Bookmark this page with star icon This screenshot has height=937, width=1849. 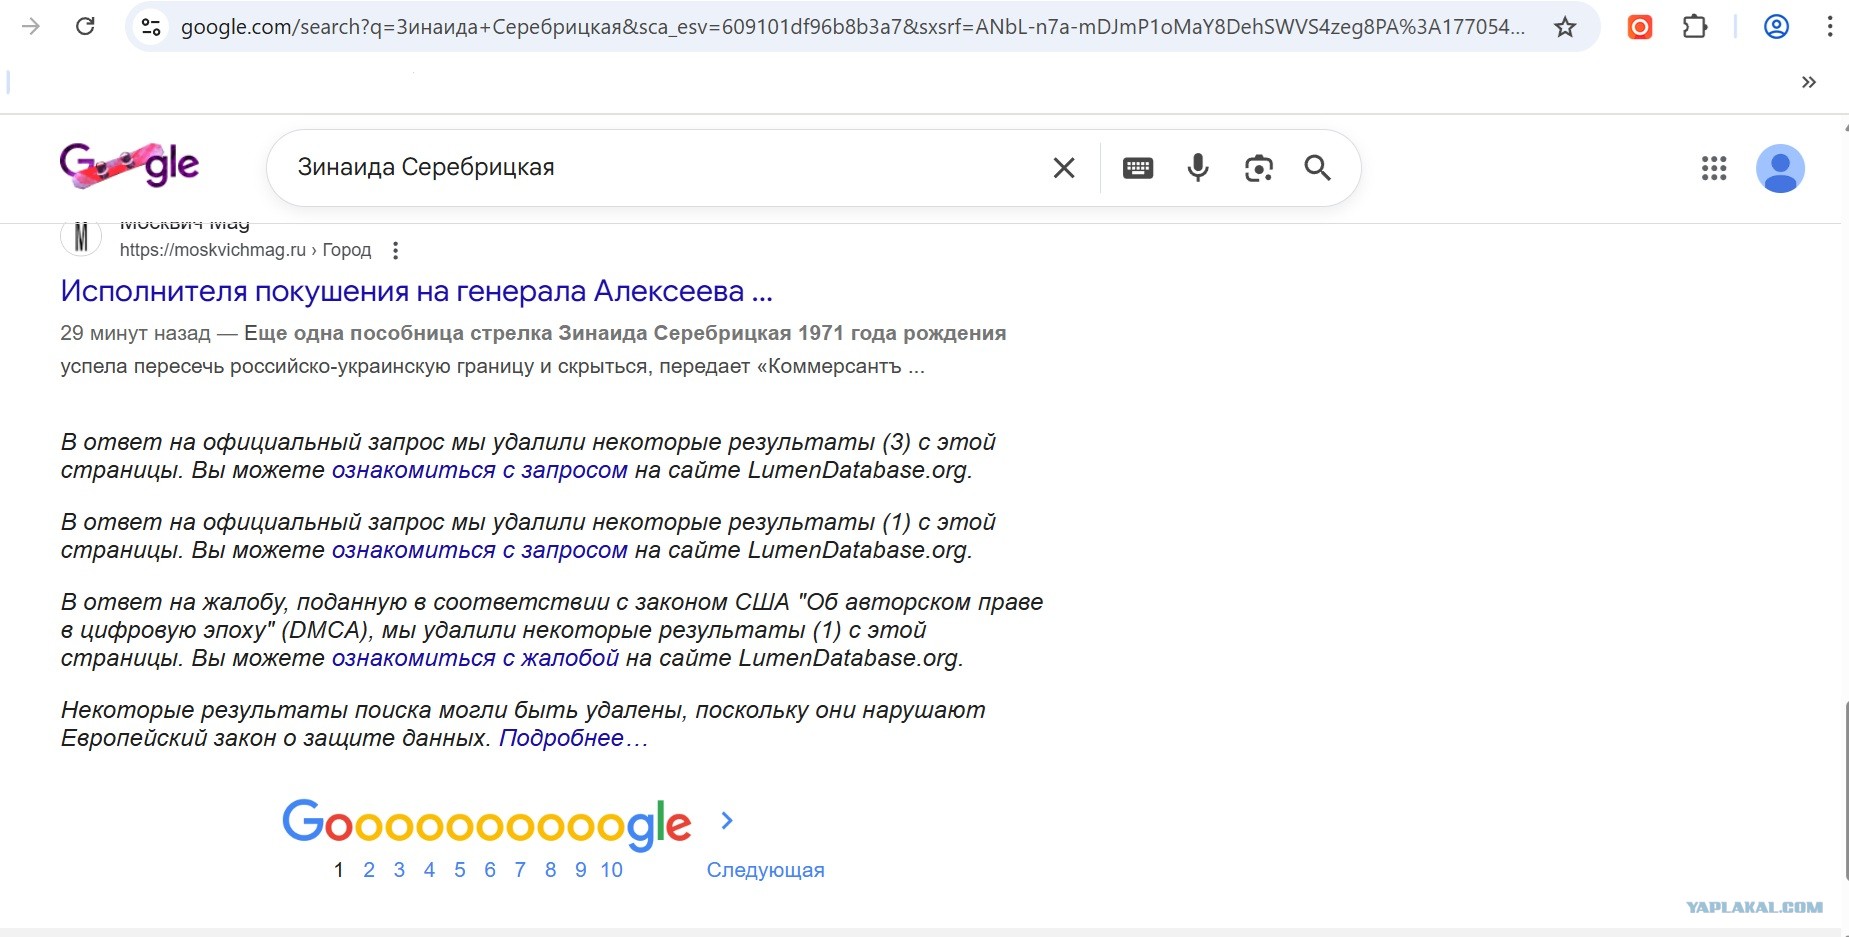point(1565,27)
